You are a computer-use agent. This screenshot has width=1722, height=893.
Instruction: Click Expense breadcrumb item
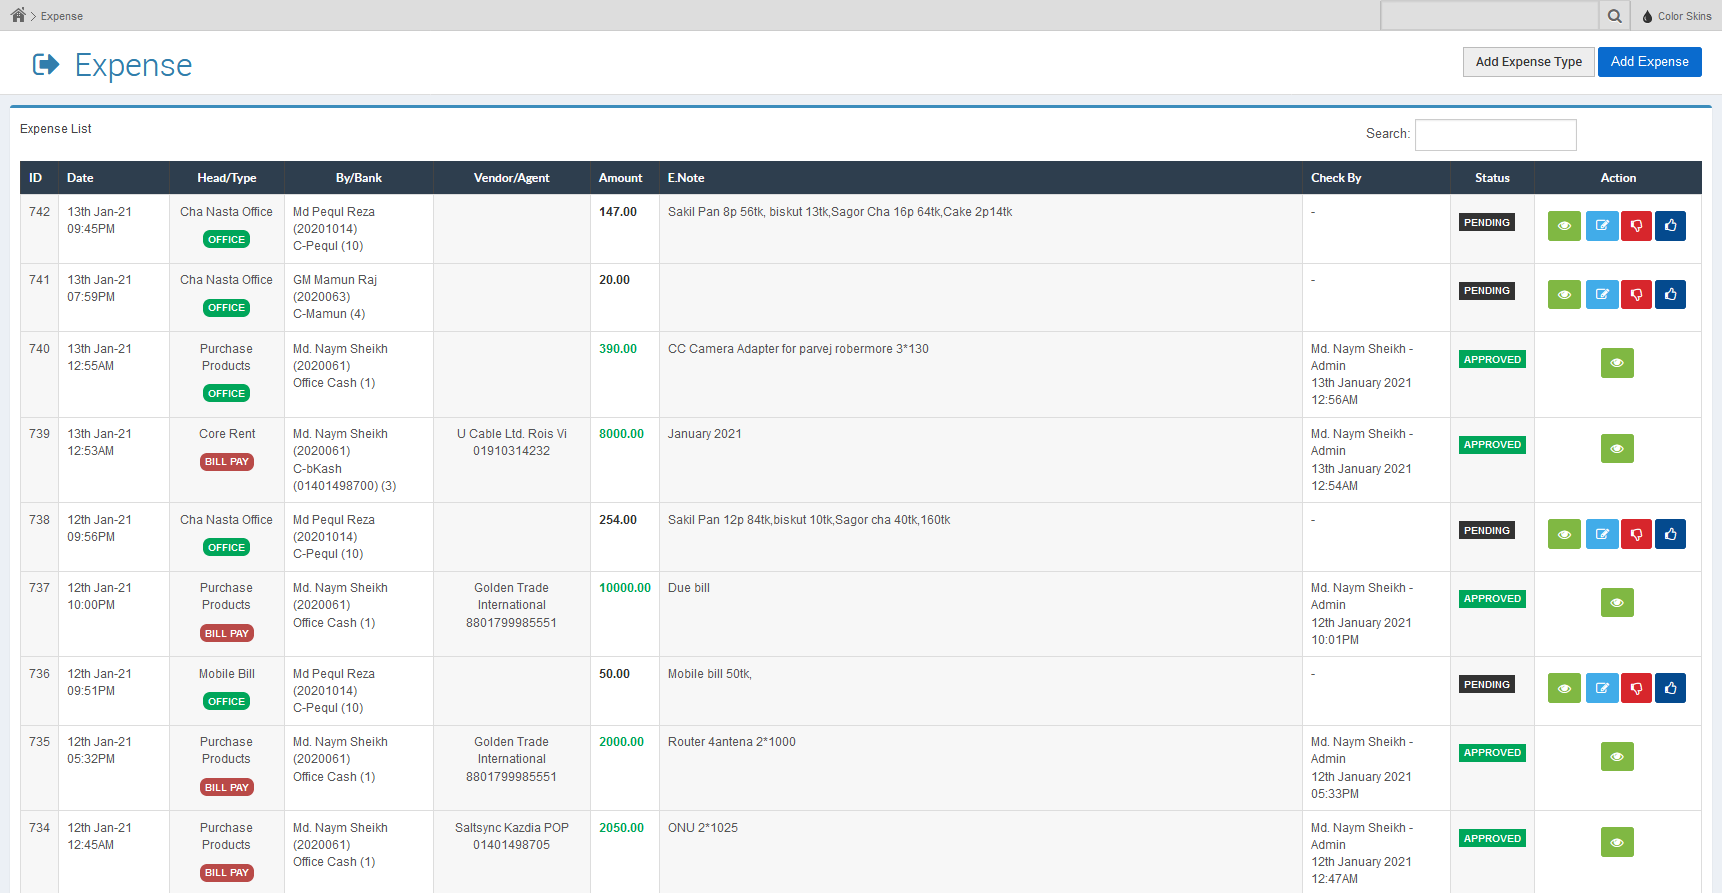click(62, 16)
